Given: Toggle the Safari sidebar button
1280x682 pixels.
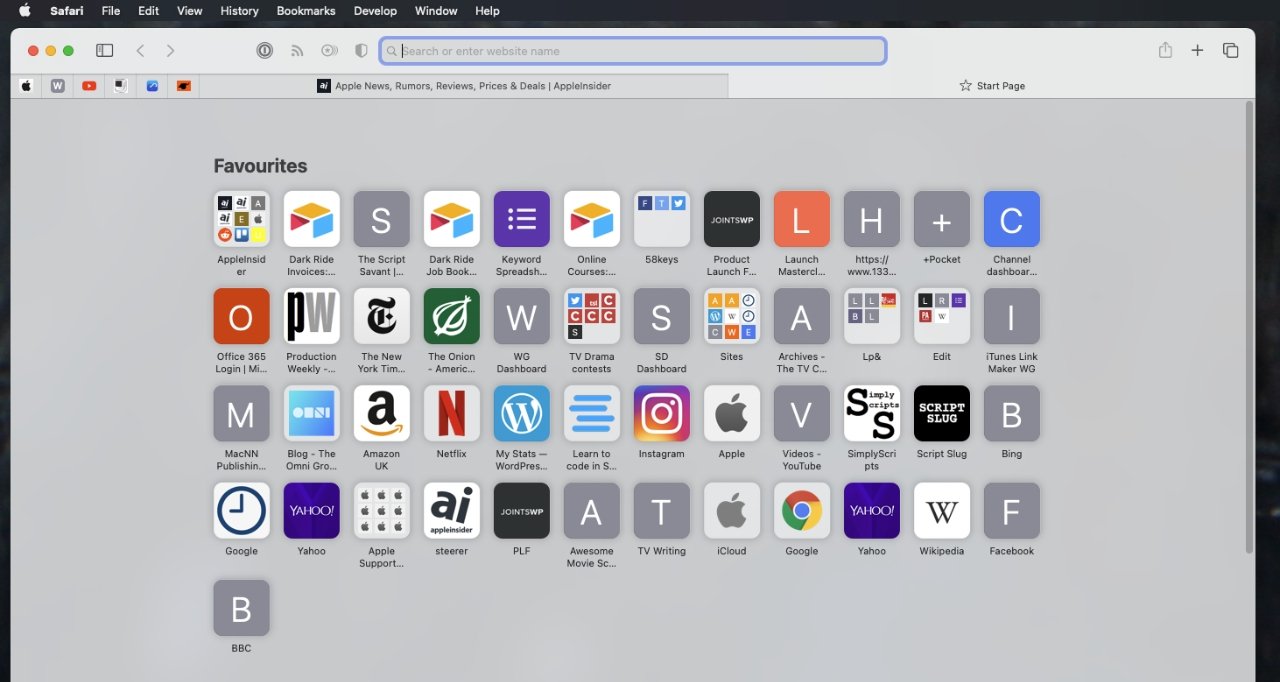Looking at the screenshot, I should (104, 50).
